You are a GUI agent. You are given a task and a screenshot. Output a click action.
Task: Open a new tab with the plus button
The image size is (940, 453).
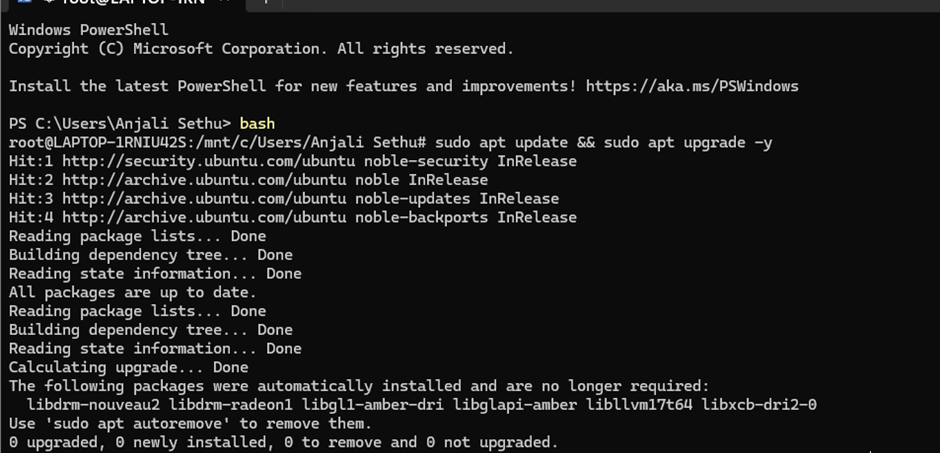[267, 3]
